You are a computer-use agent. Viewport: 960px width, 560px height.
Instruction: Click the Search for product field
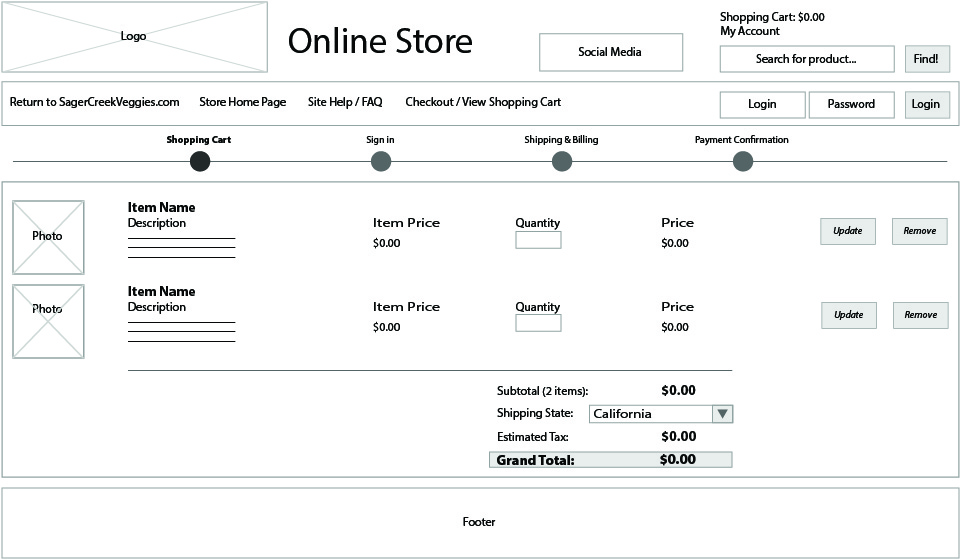click(806, 59)
